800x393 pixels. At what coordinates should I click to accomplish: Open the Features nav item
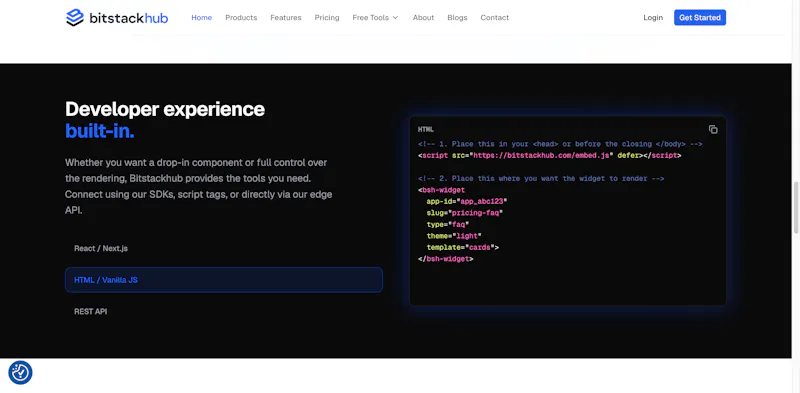286,17
